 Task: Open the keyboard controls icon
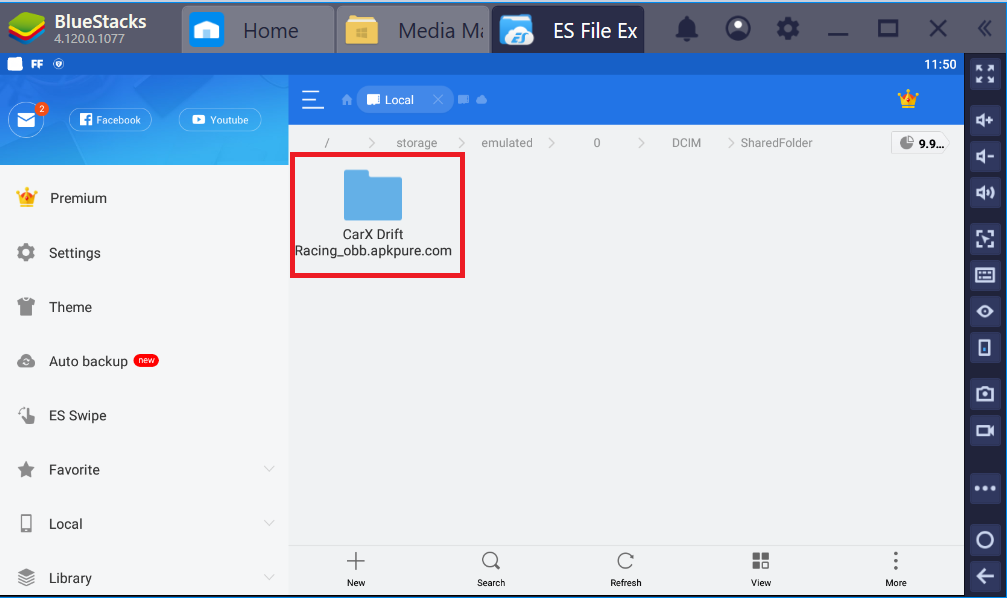985,275
